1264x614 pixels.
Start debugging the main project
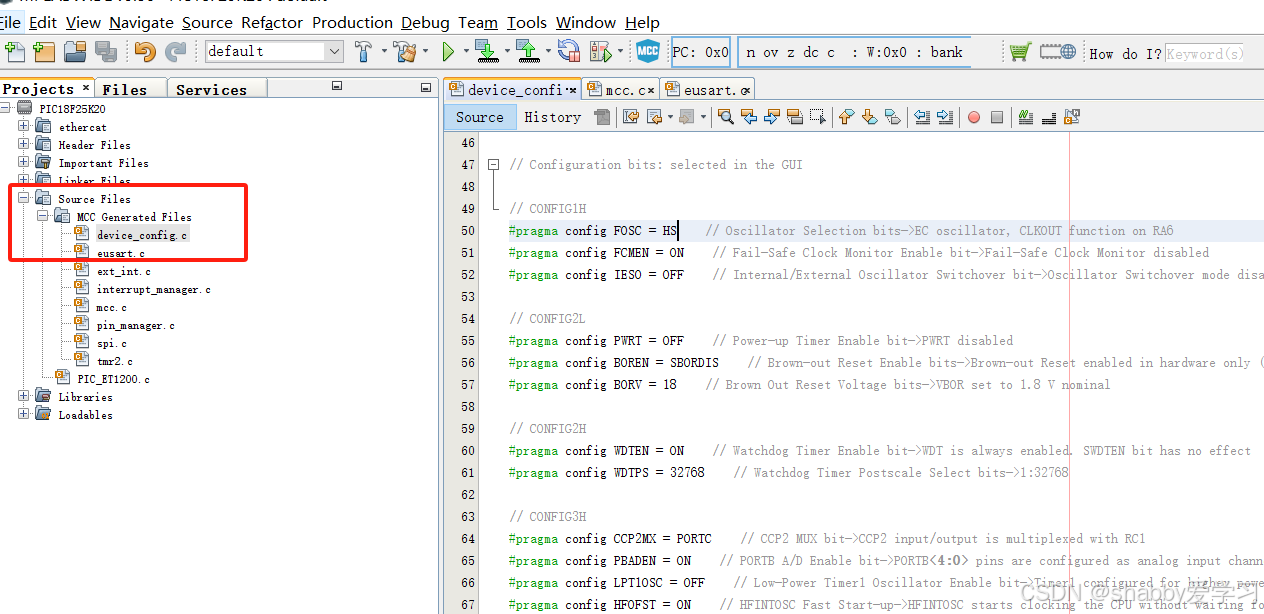600,51
